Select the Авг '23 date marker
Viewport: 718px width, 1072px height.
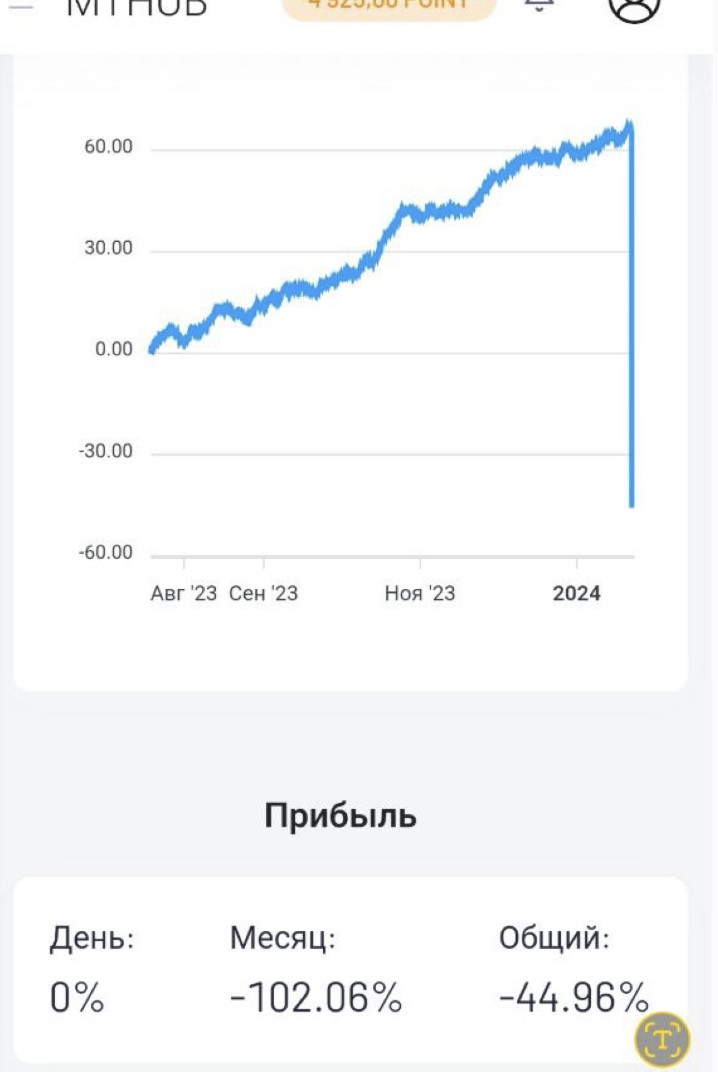[x=183, y=594]
